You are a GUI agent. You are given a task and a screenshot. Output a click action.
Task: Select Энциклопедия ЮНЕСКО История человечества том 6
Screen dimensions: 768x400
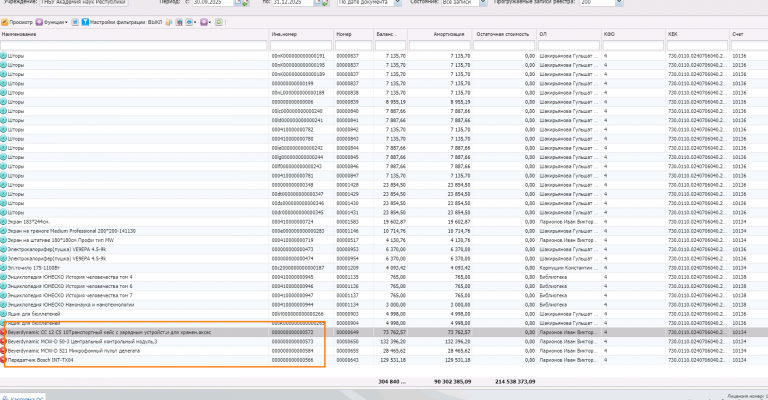pyautogui.click(x=384, y=286)
